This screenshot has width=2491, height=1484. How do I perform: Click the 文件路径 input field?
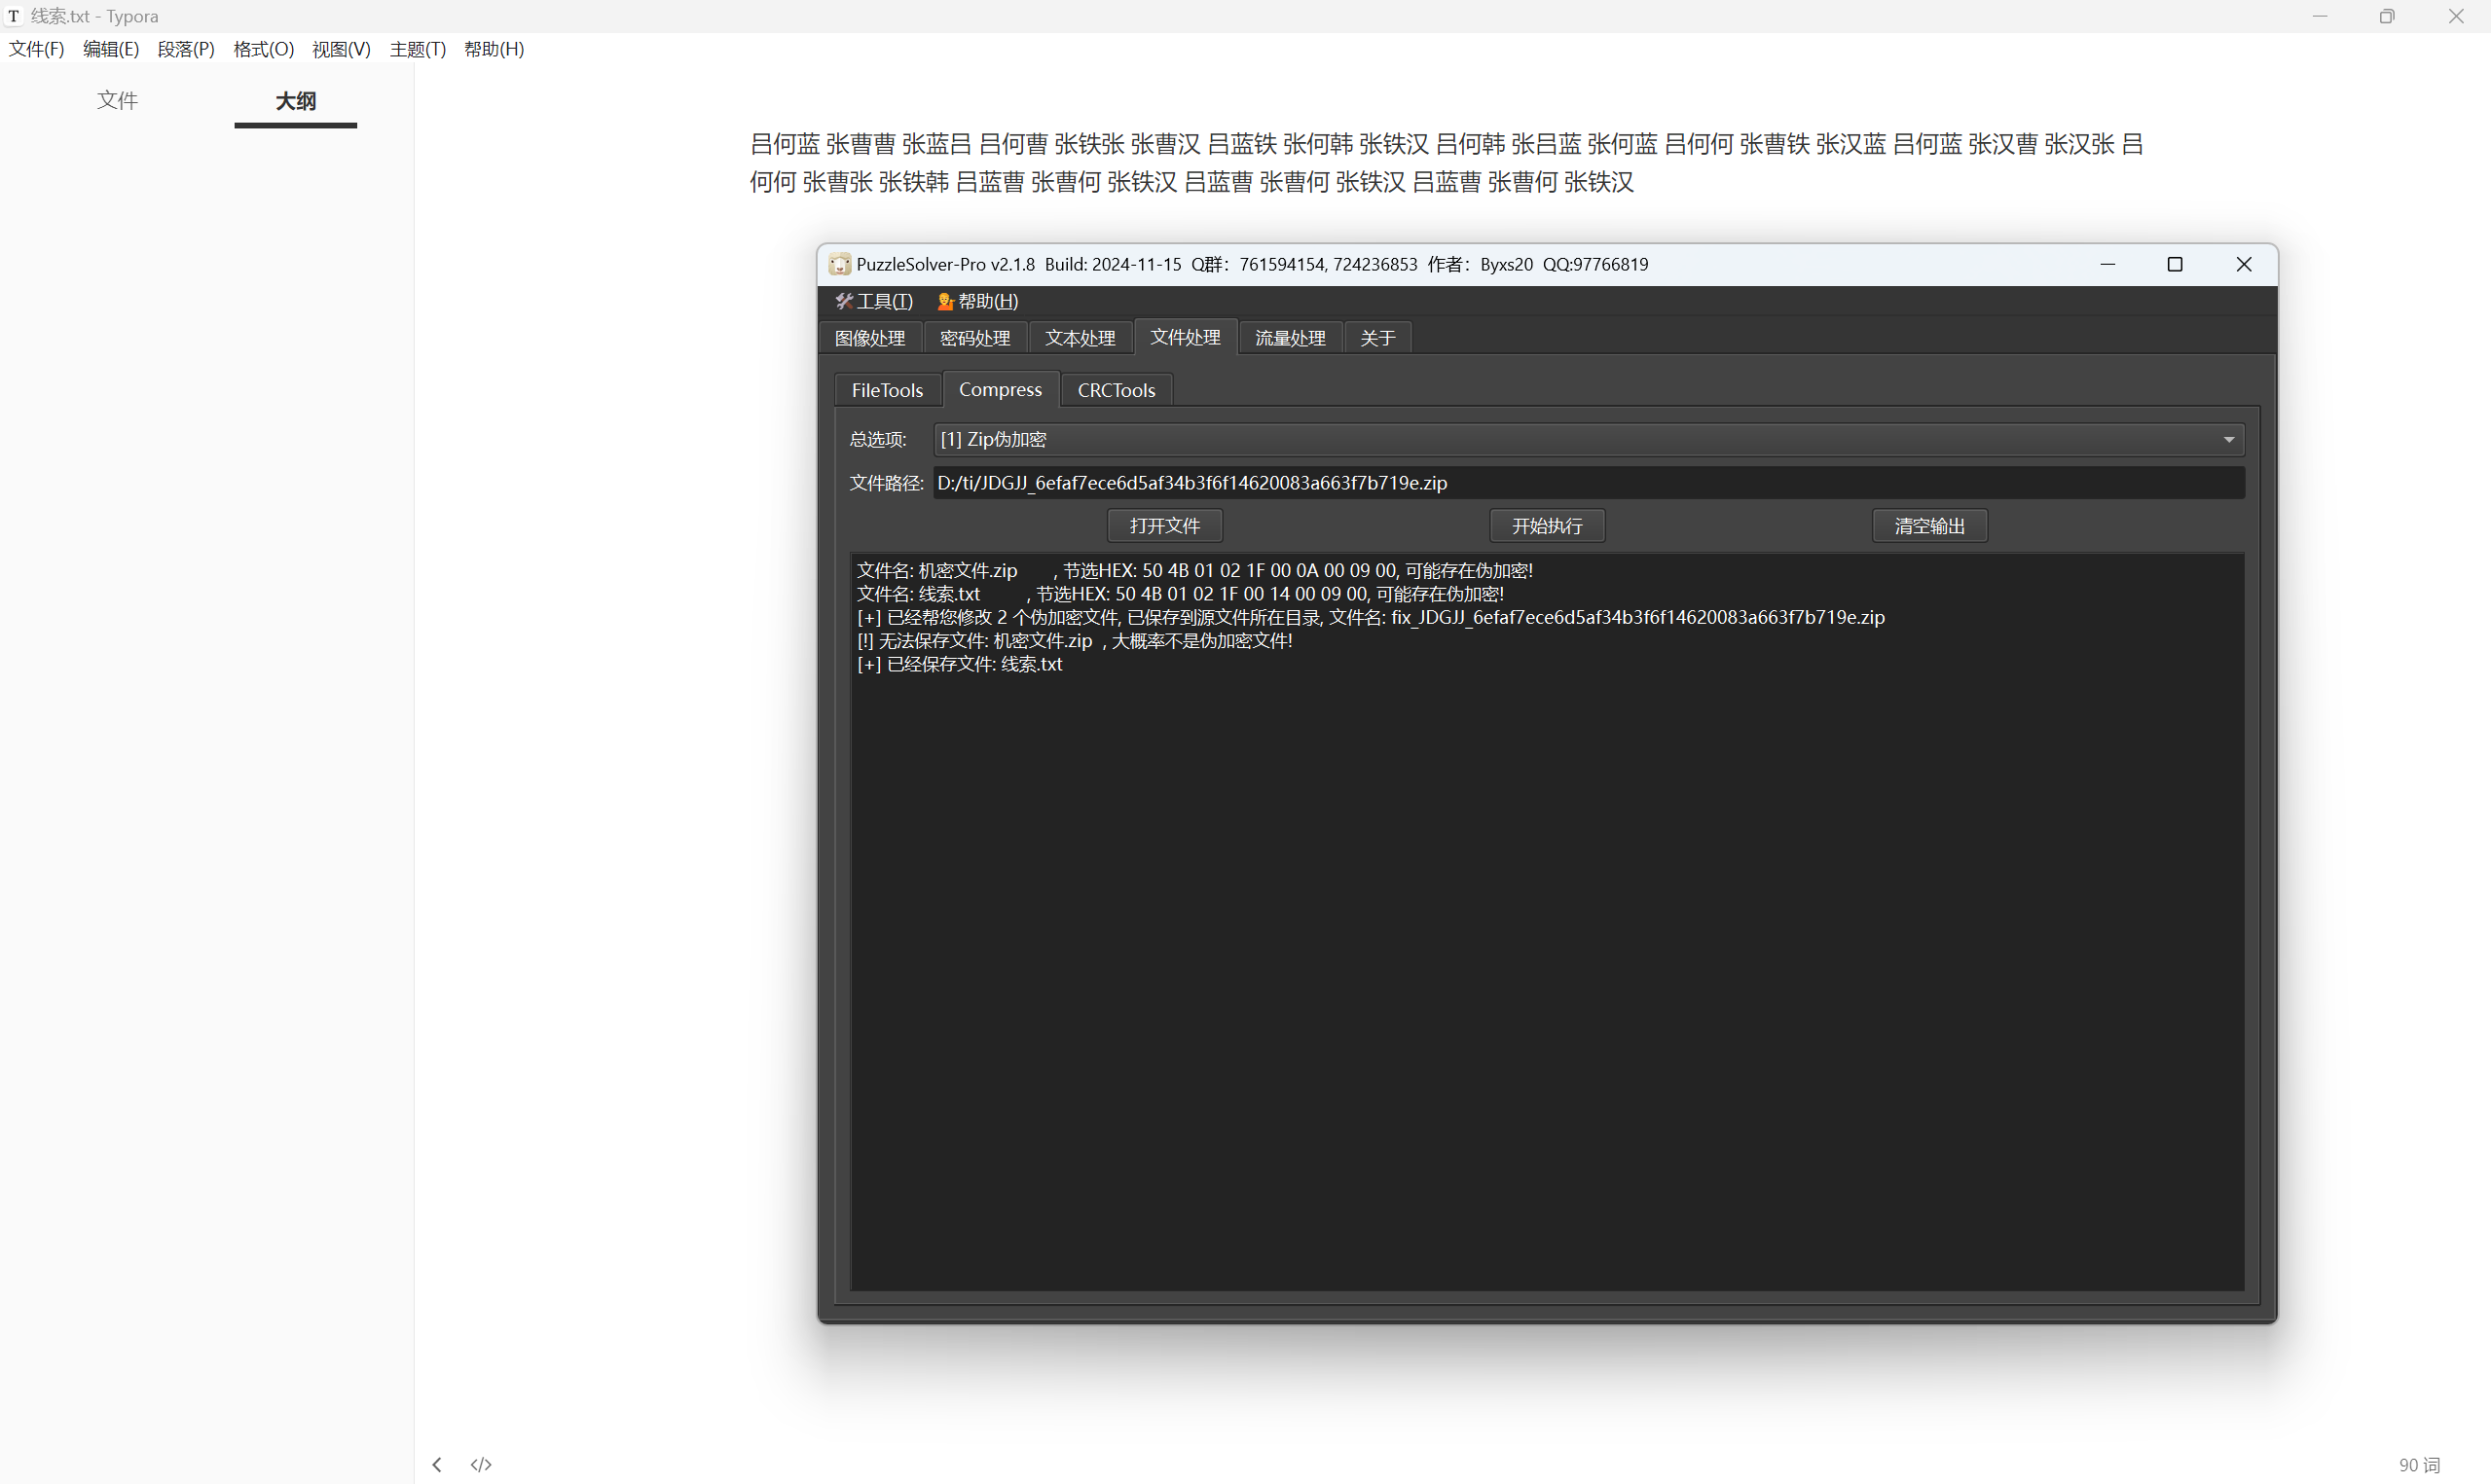(x=1588, y=483)
